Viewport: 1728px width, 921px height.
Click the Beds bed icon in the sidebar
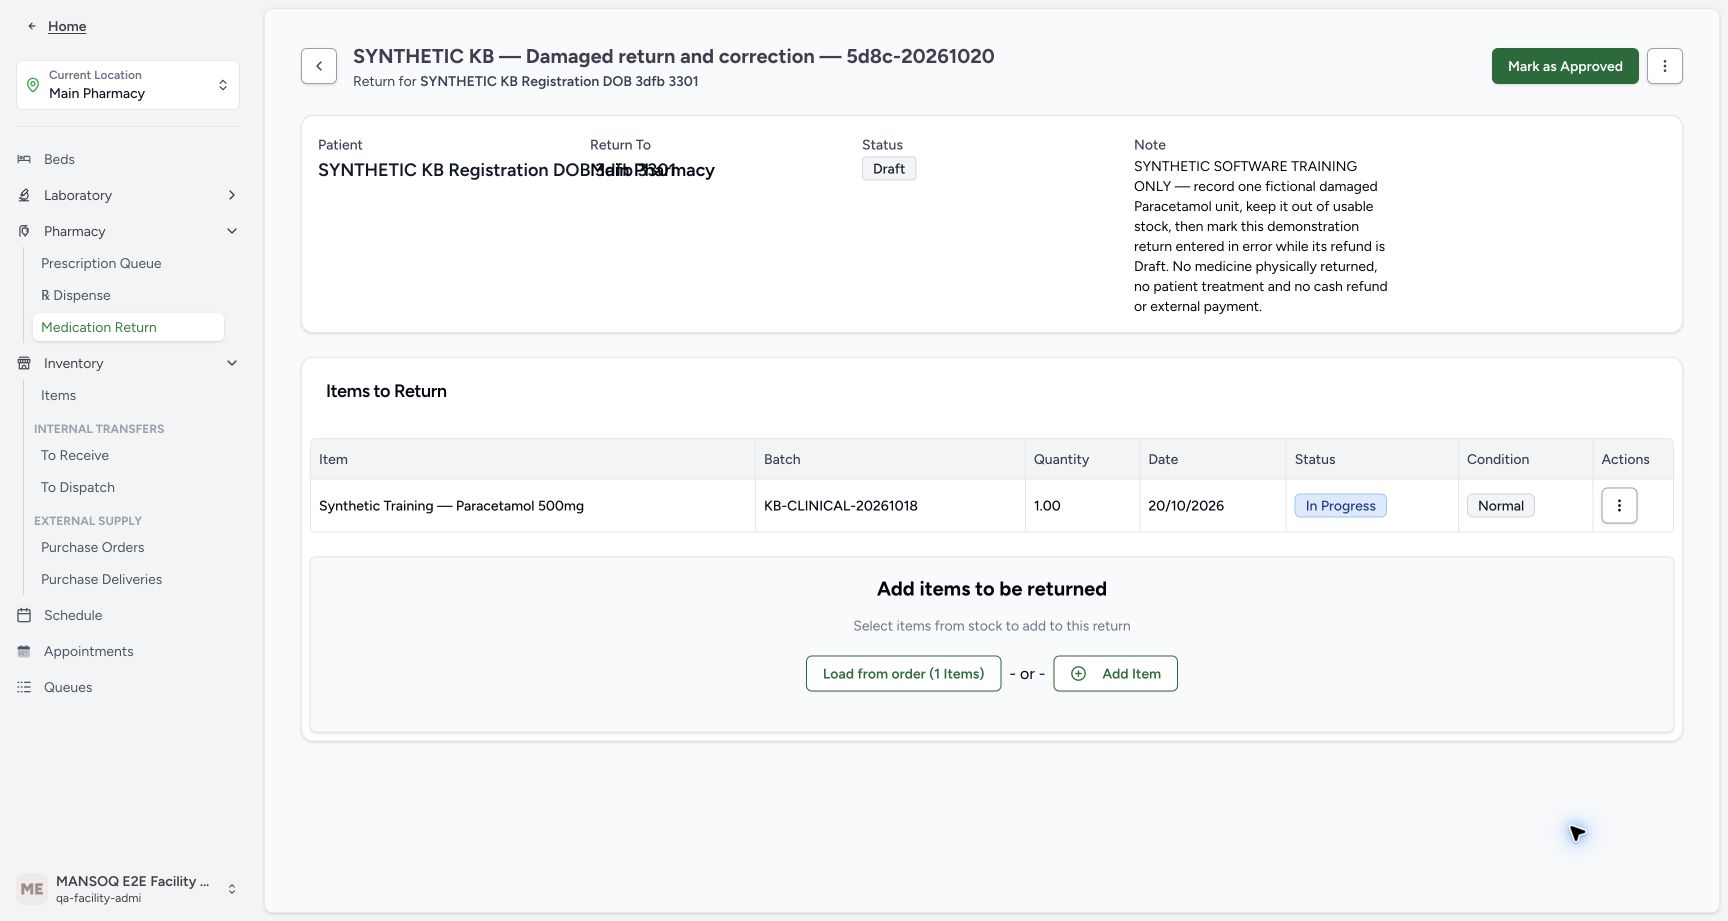click(x=24, y=159)
